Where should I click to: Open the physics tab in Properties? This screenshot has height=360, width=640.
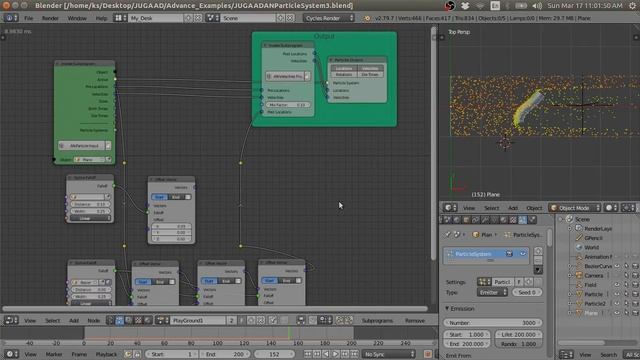pos(532,220)
